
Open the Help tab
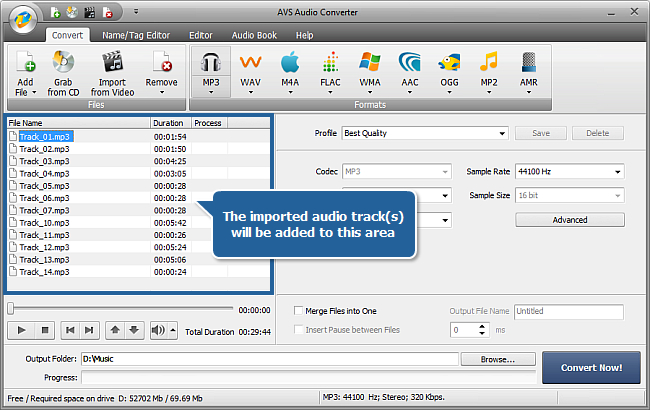(304, 35)
